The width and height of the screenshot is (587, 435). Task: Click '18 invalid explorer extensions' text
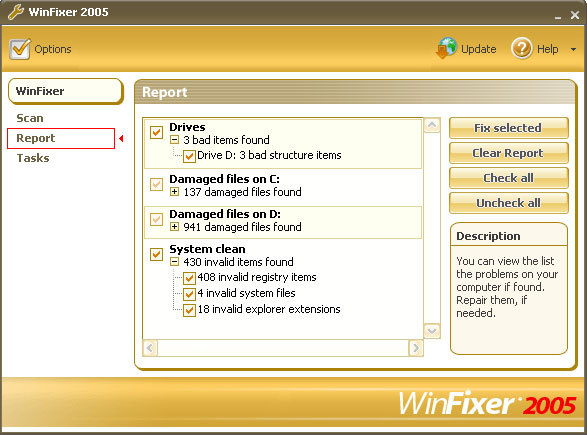coord(269,309)
